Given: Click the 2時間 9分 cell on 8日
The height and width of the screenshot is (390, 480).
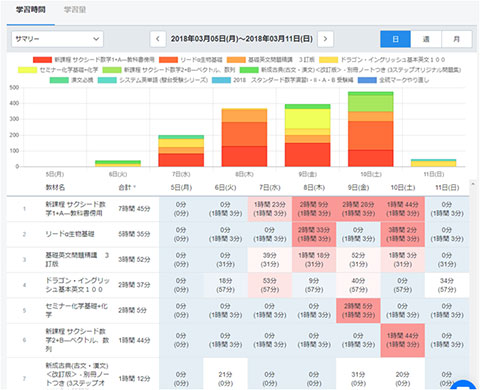Looking at the screenshot, I should [314, 209].
